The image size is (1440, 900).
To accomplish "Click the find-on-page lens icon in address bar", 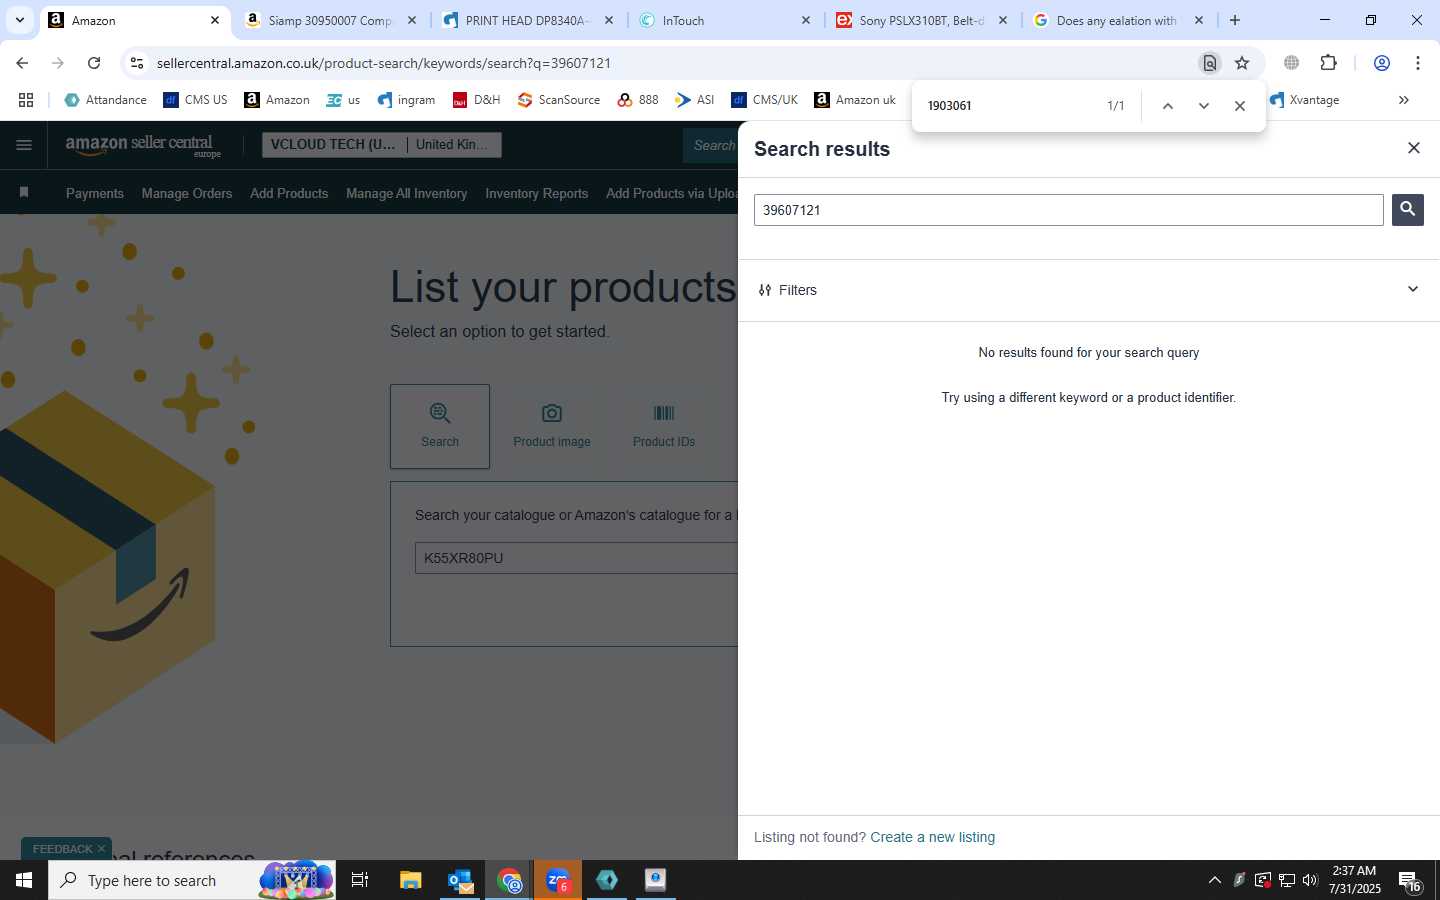I will (1210, 63).
